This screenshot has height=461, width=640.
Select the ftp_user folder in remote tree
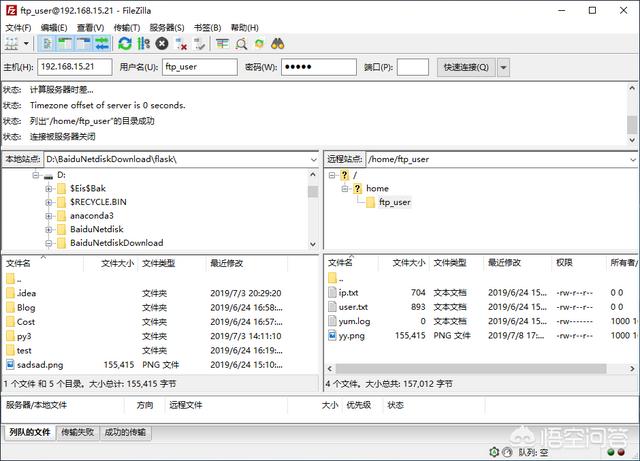pos(394,202)
